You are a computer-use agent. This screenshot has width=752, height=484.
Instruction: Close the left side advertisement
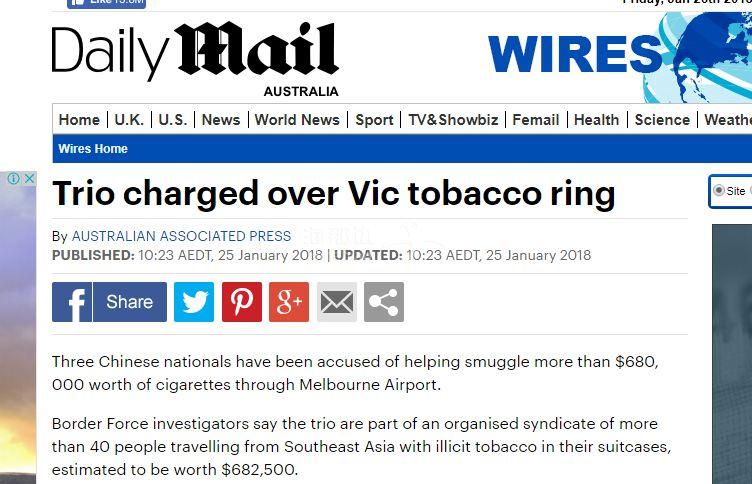pyautogui.click(x=28, y=179)
